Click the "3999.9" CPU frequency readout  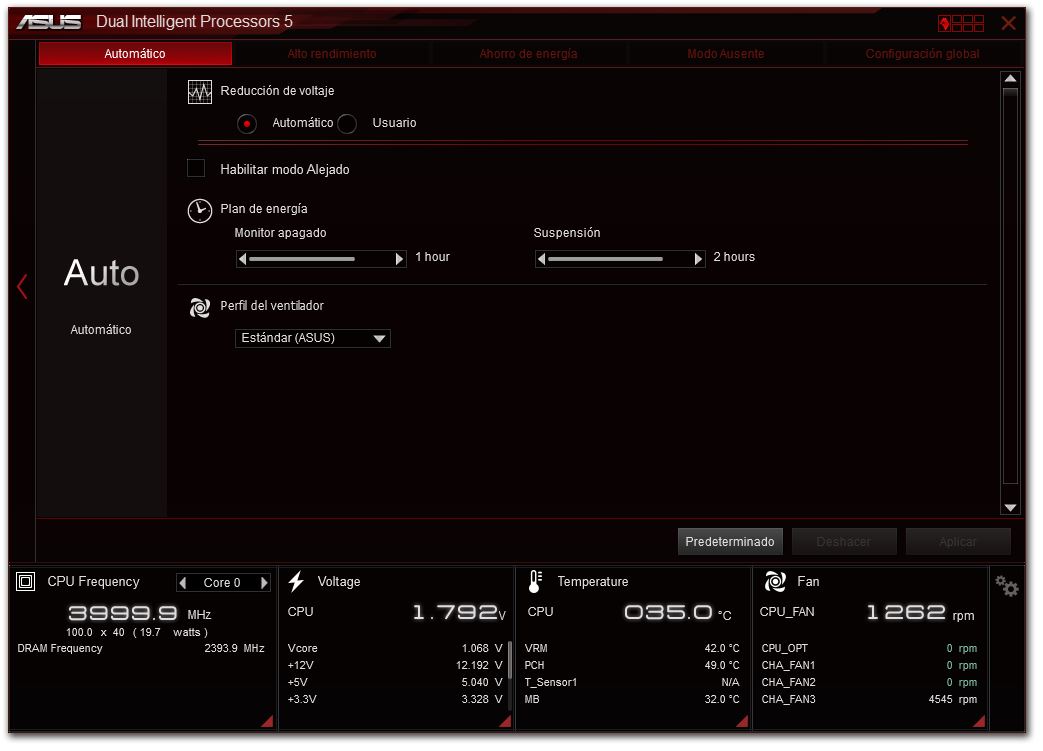point(123,613)
